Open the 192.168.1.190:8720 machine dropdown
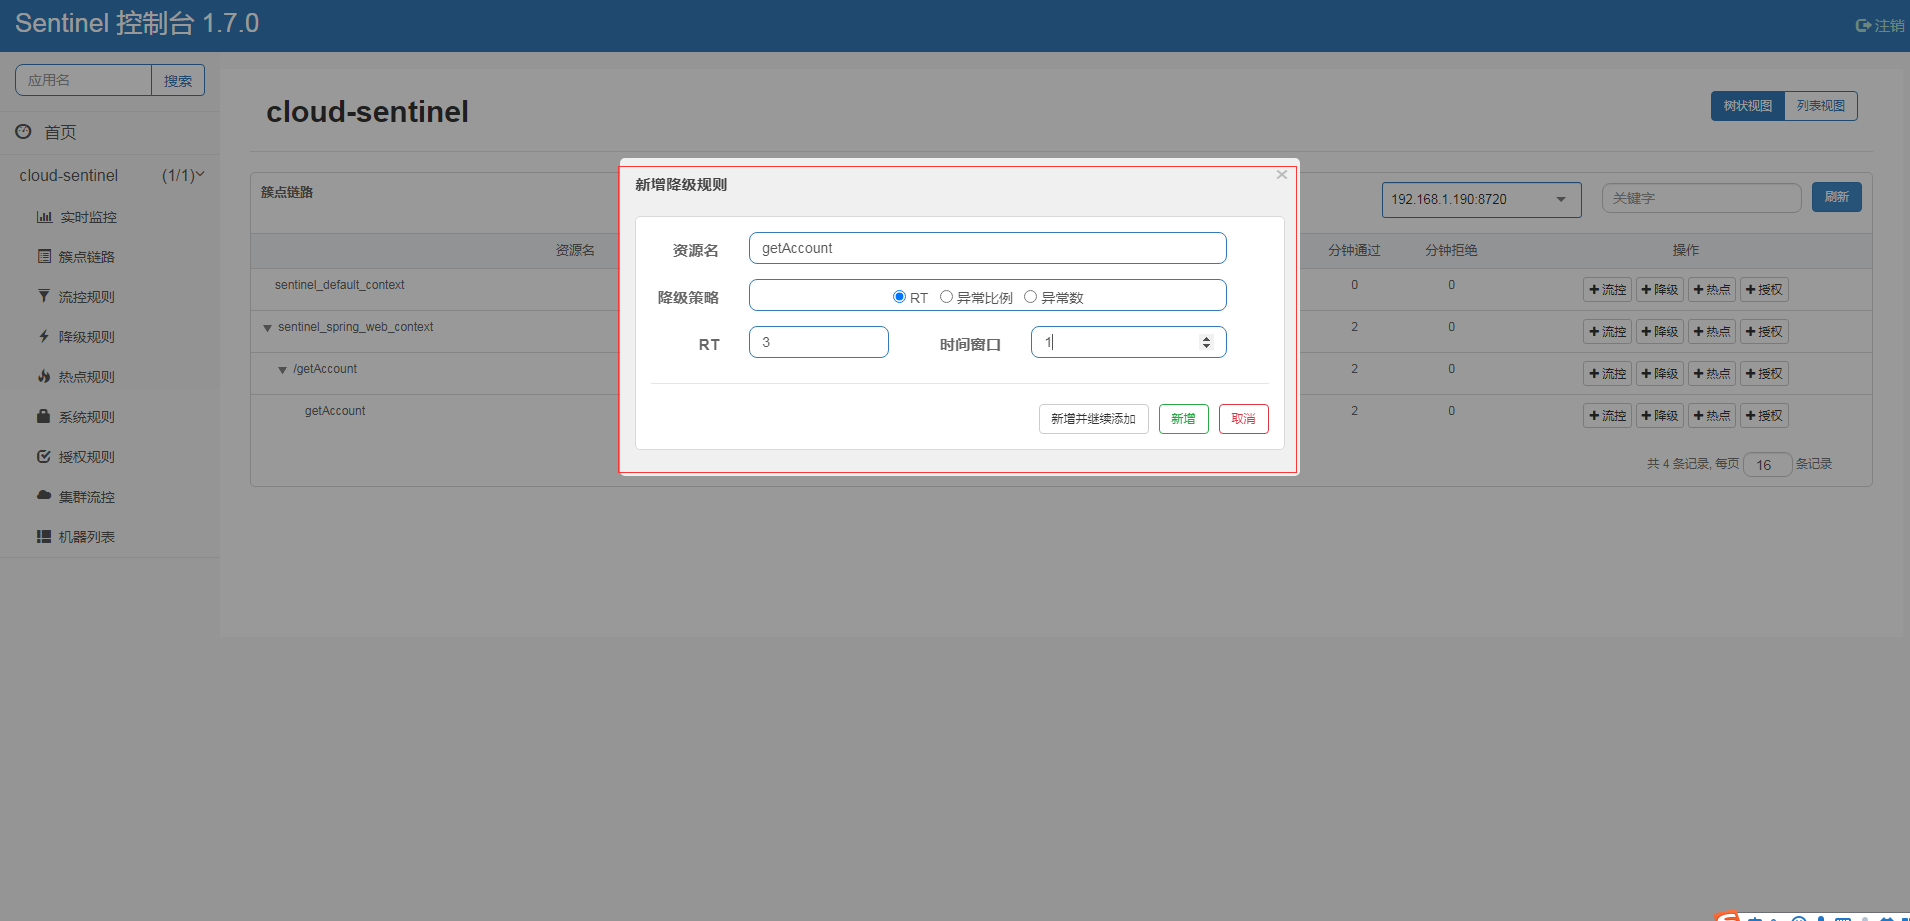The width and height of the screenshot is (1910, 921). [1481, 199]
